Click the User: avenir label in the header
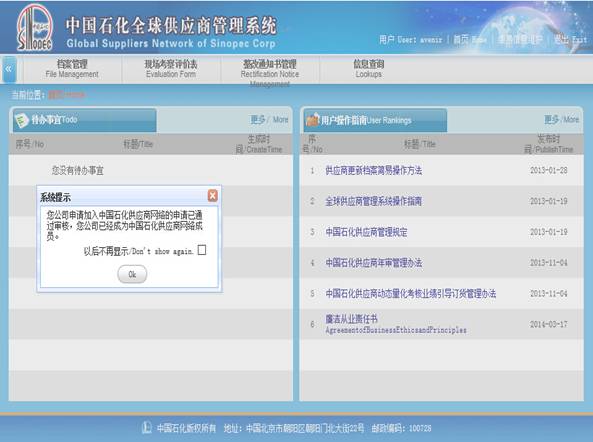This screenshot has width=593, height=442. pyautogui.click(x=410, y=39)
